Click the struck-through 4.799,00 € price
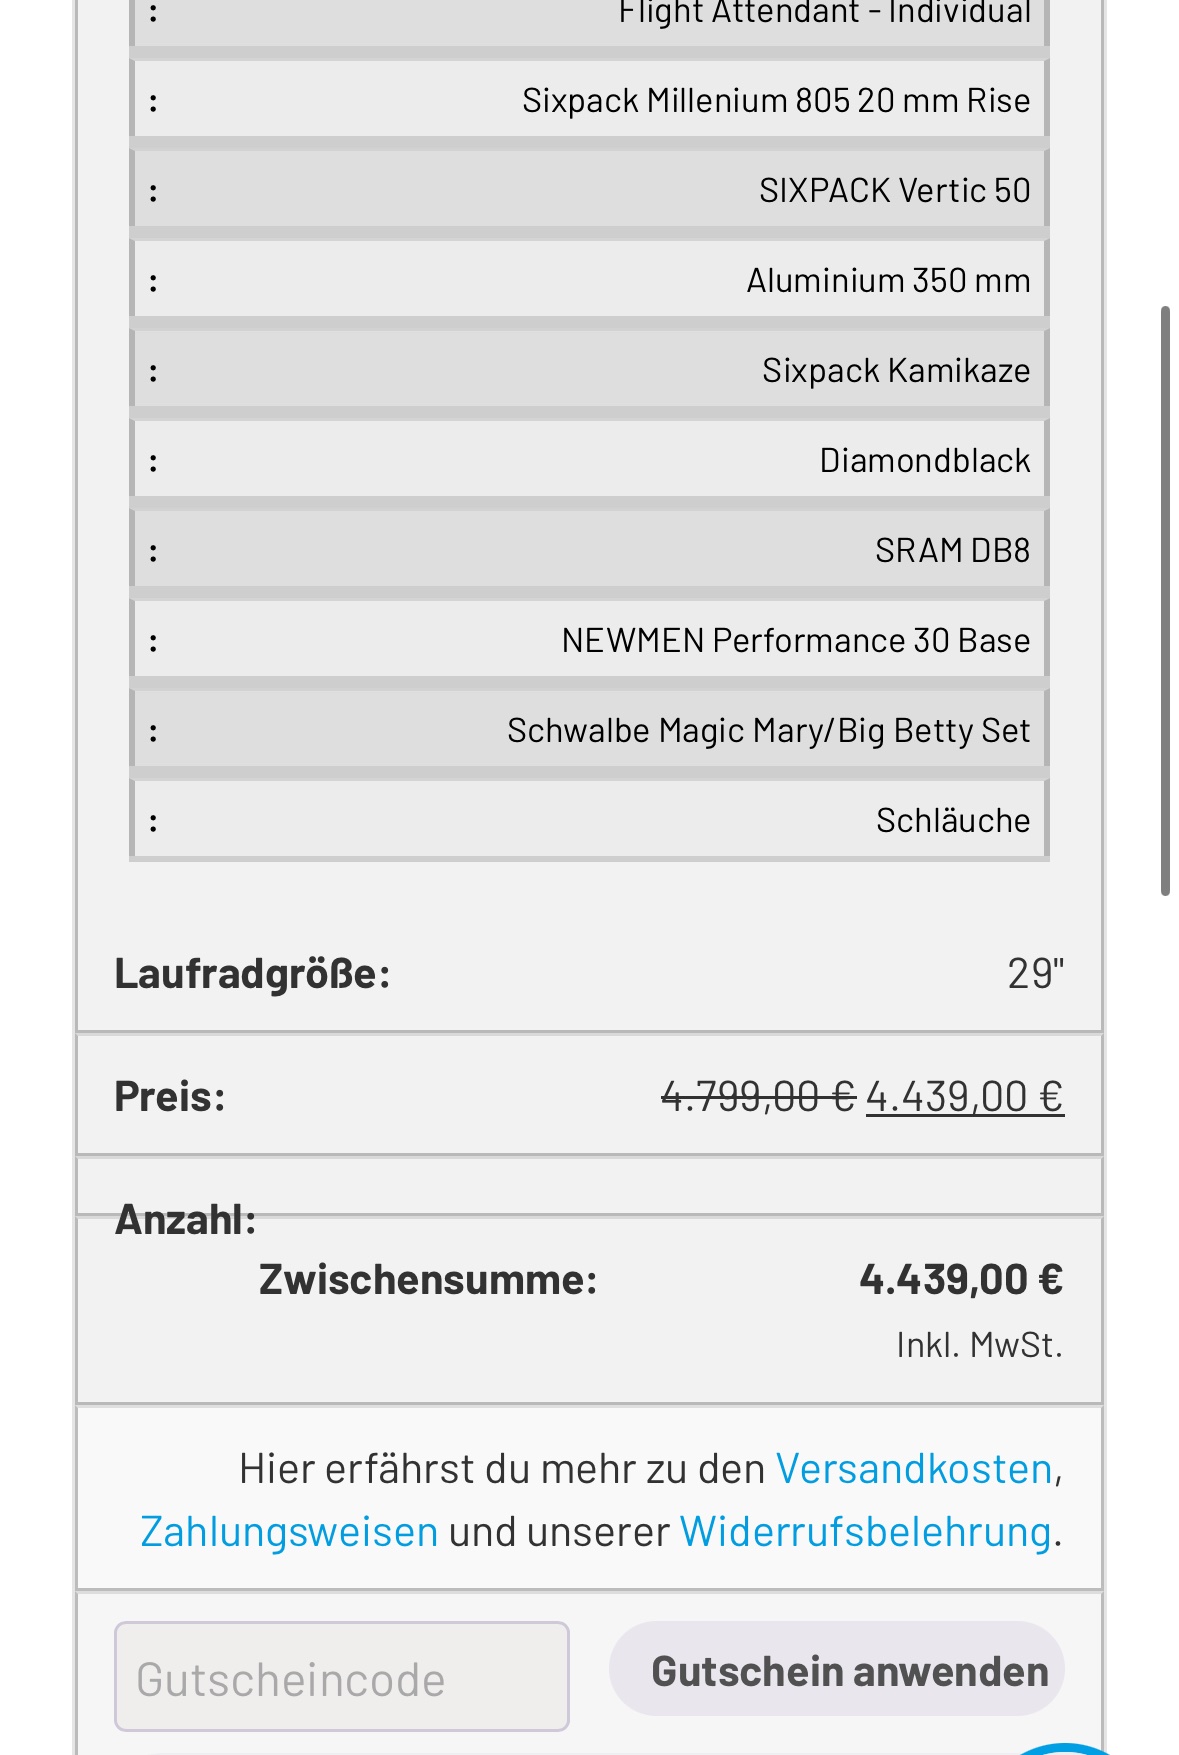Viewport: 1179px width, 1755px height. [x=758, y=1097]
